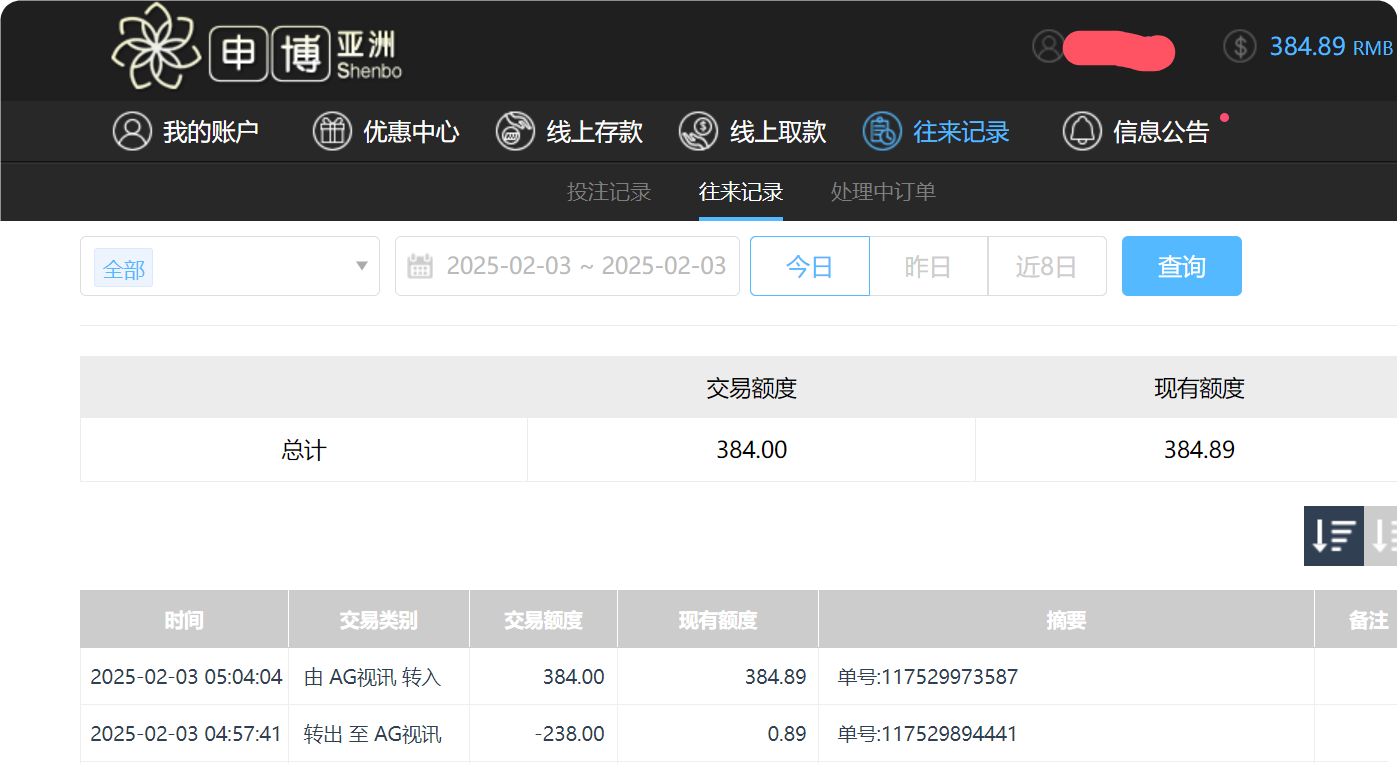Select descending sort above the records table
The width and height of the screenshot is (1397, 764).
pyautogui.click(x=1334, y=535)
